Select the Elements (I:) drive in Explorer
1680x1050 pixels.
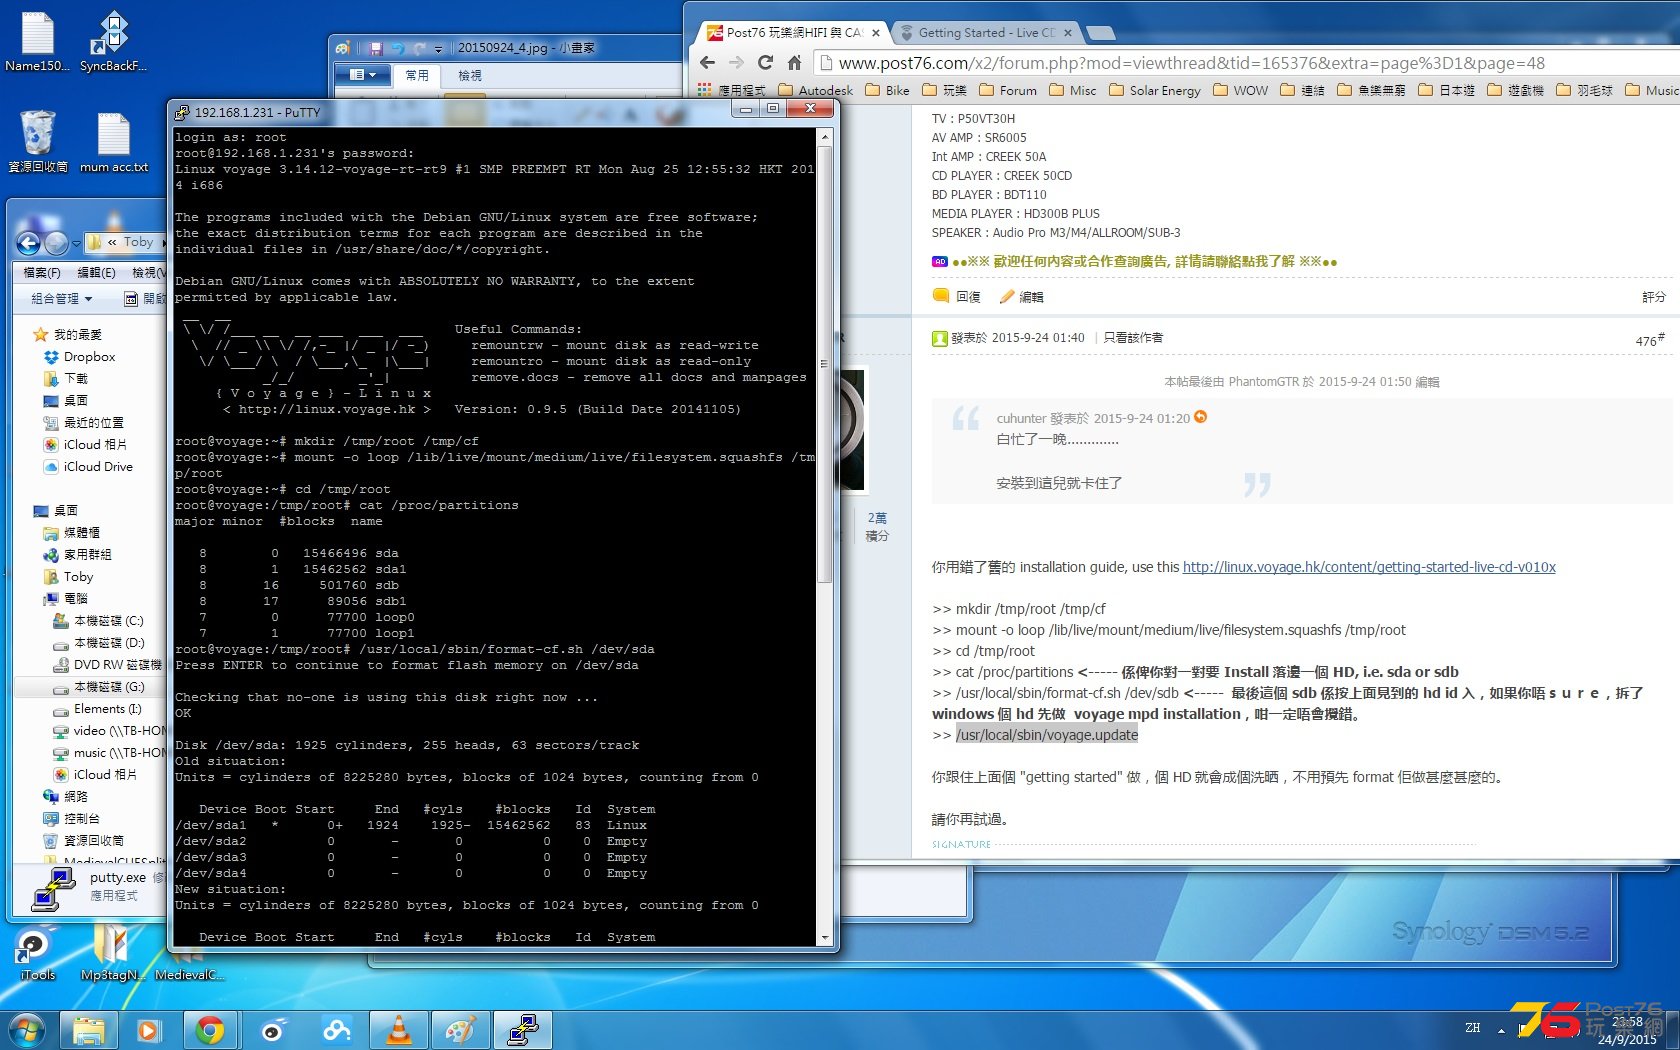click(x=98, y=708)
